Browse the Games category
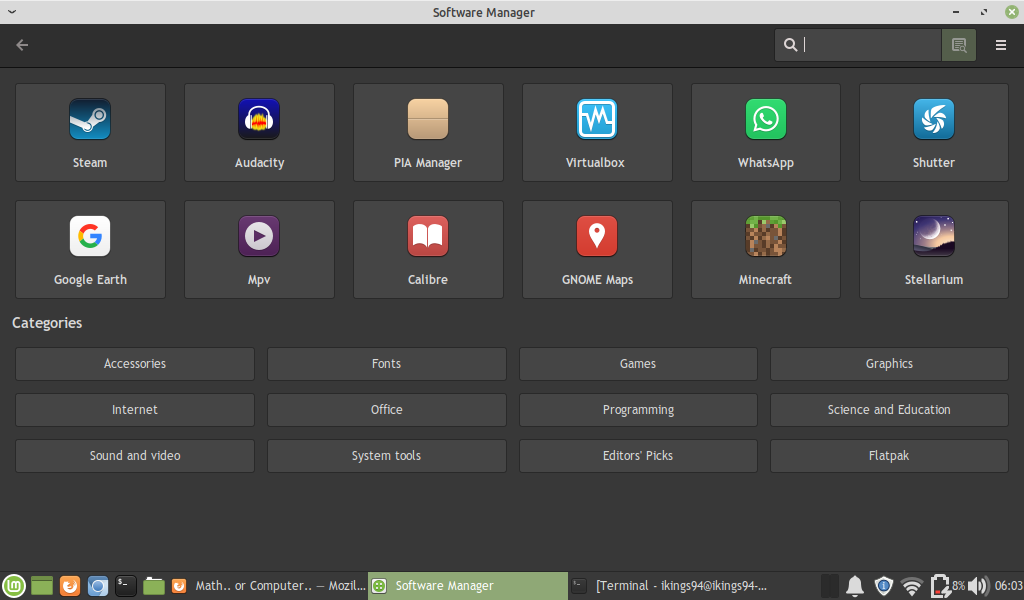The image size is (1024, 600). click(638, 363)
